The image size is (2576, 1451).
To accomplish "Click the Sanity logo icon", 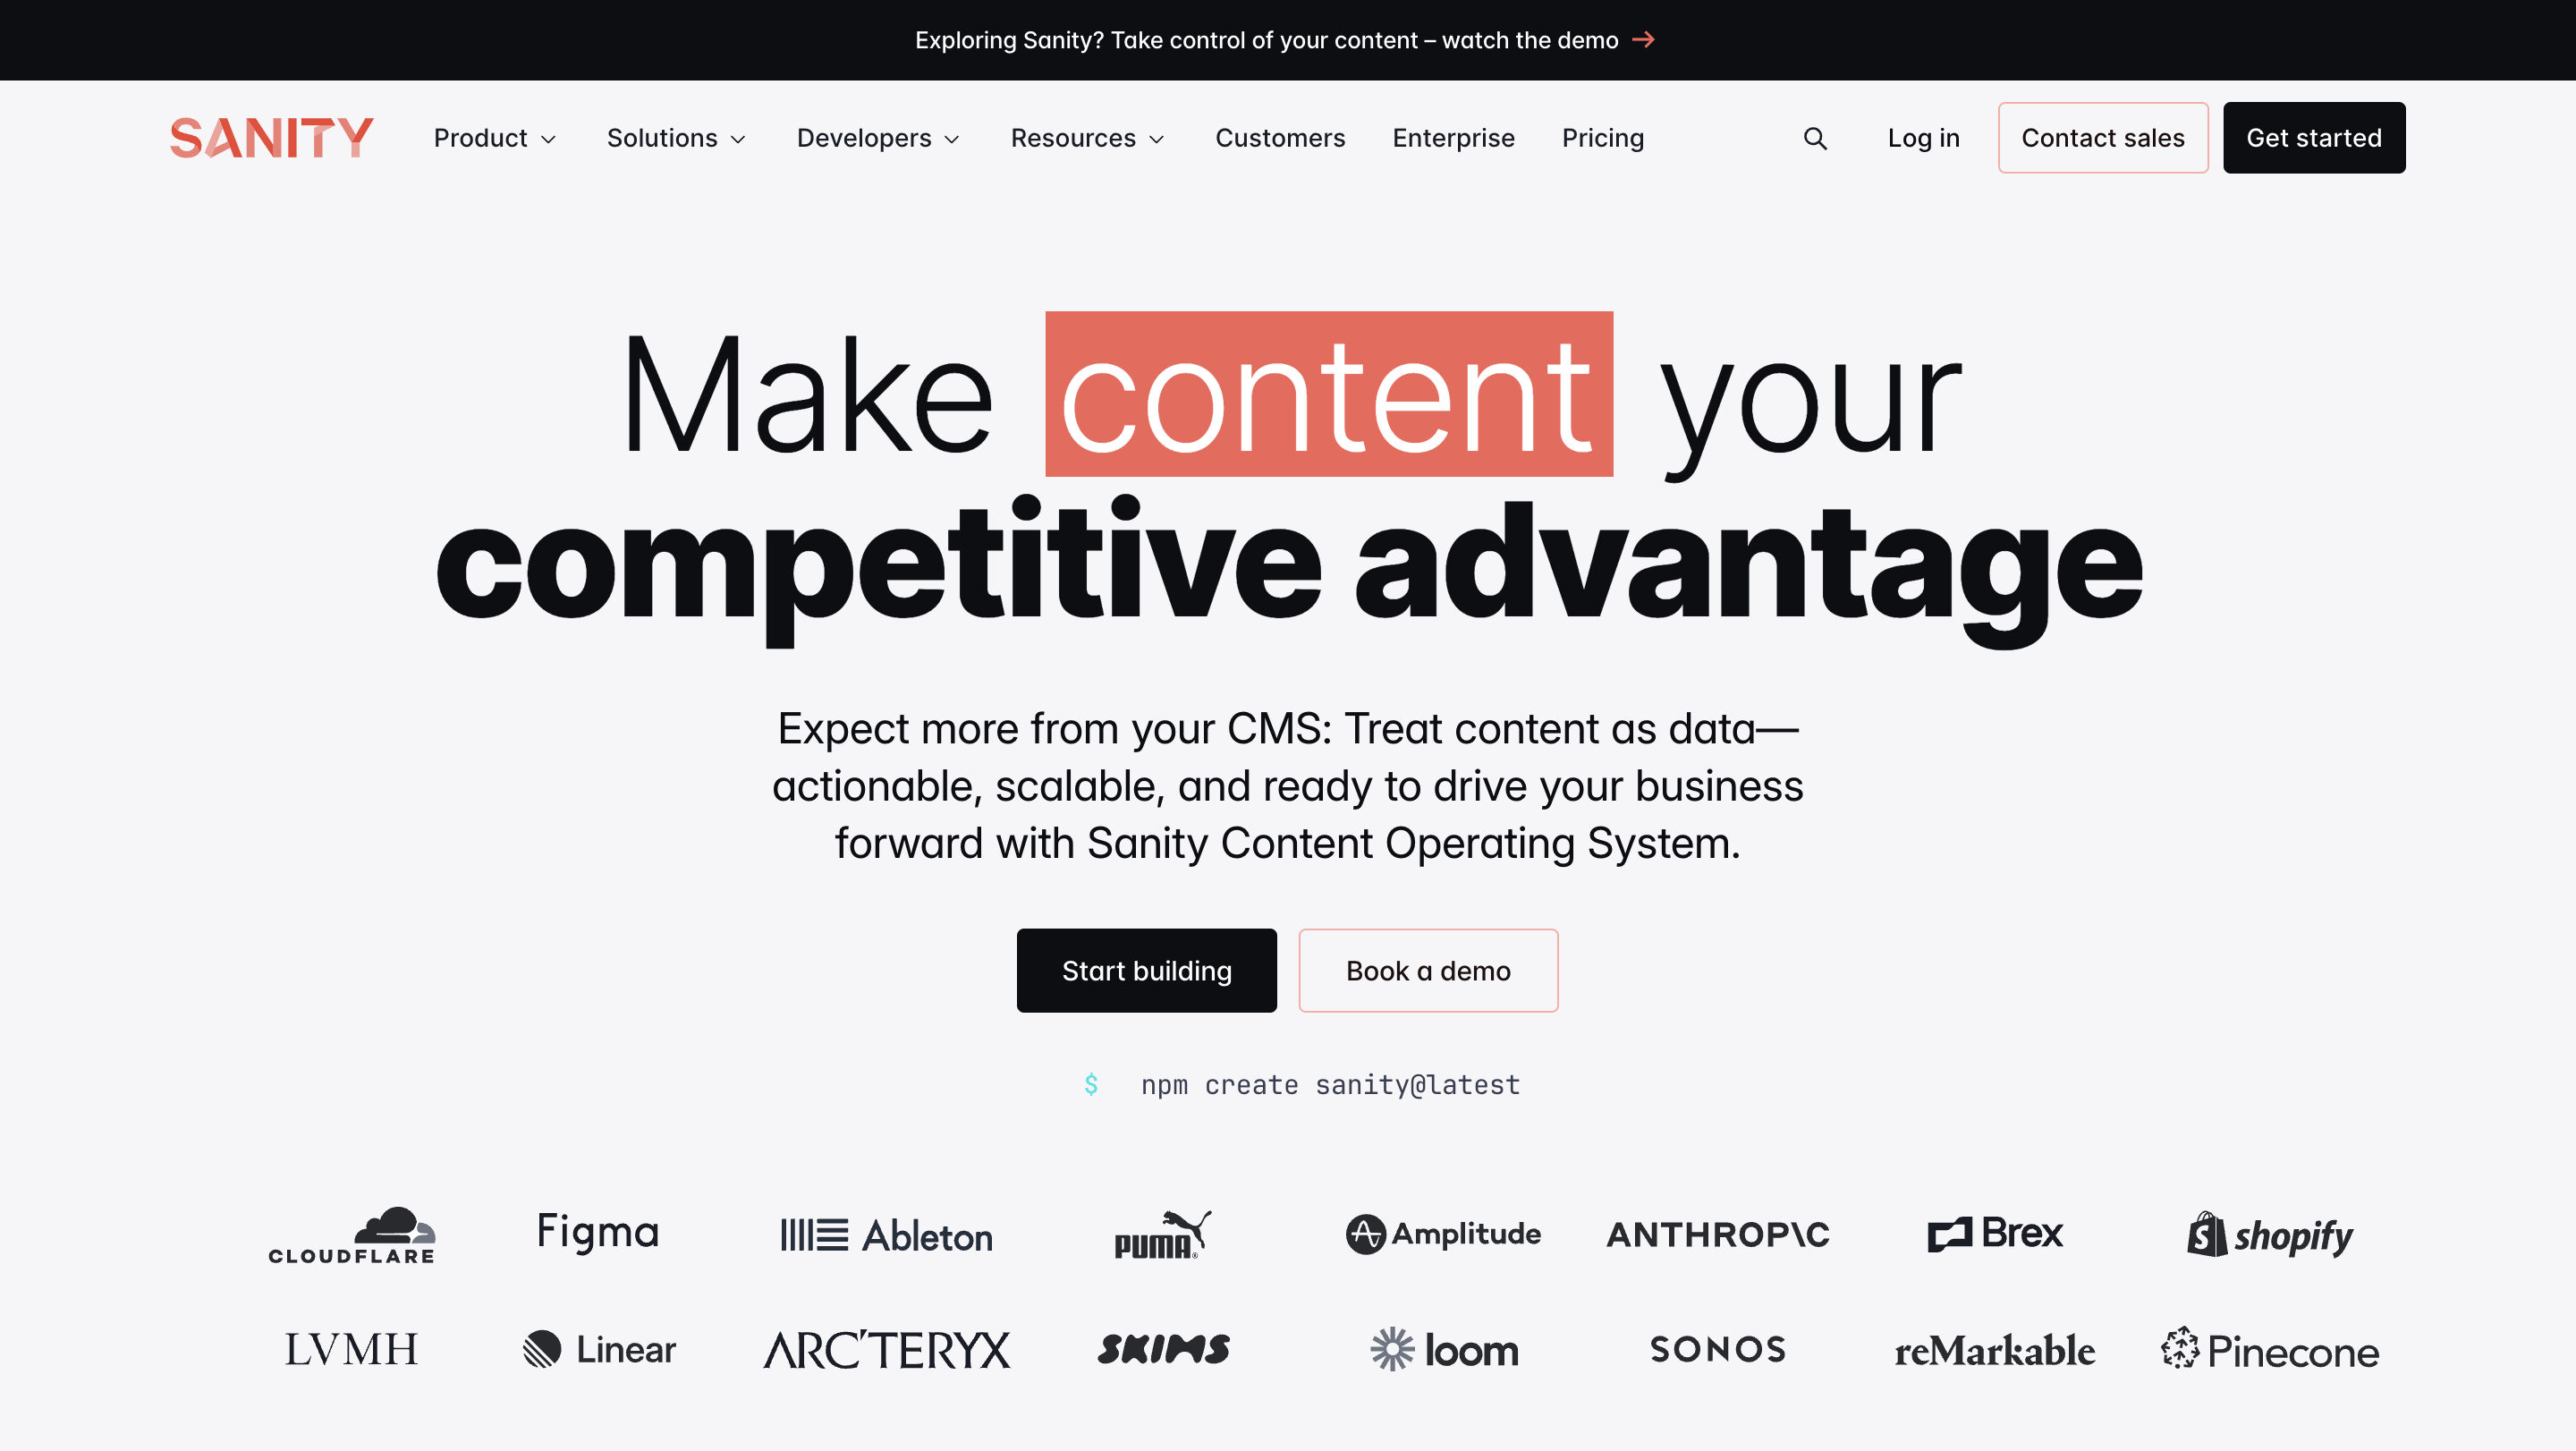I will [273, 138].
